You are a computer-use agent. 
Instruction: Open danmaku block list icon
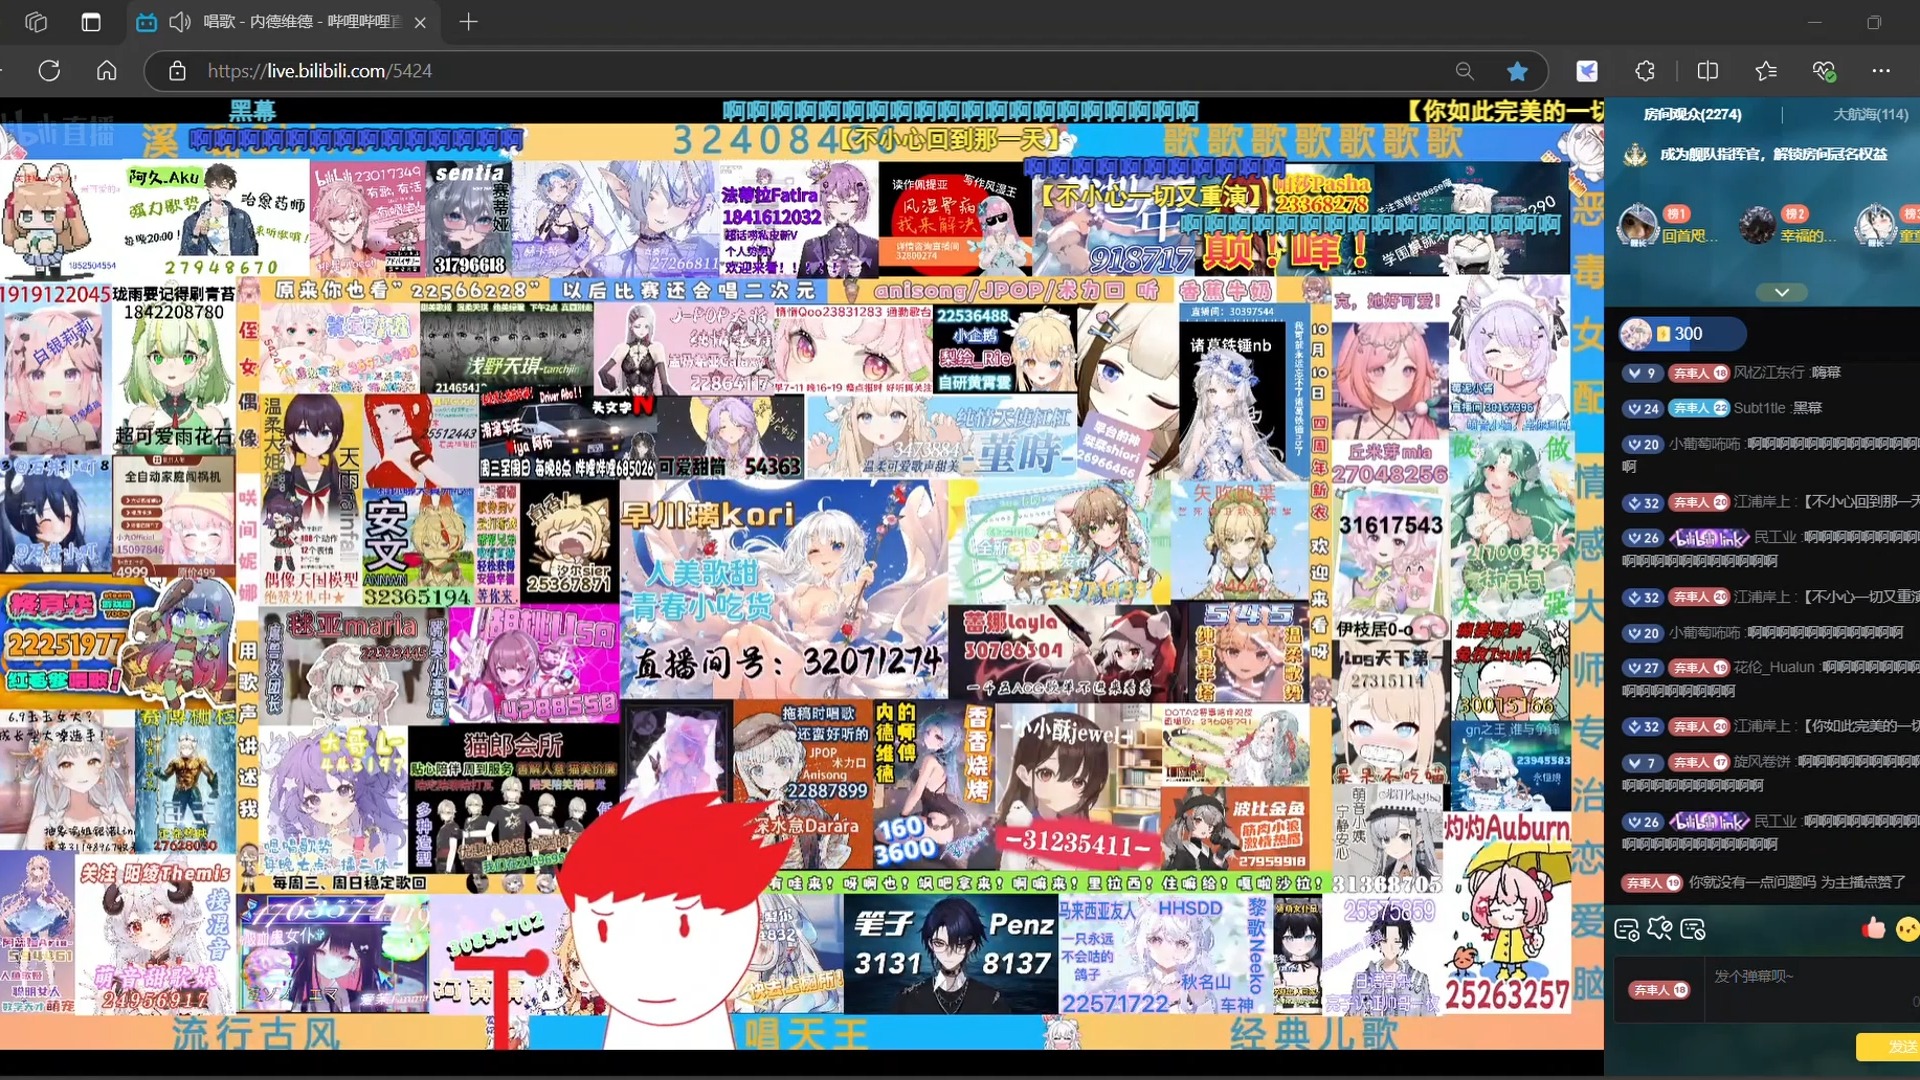[x=1693, y=930]
